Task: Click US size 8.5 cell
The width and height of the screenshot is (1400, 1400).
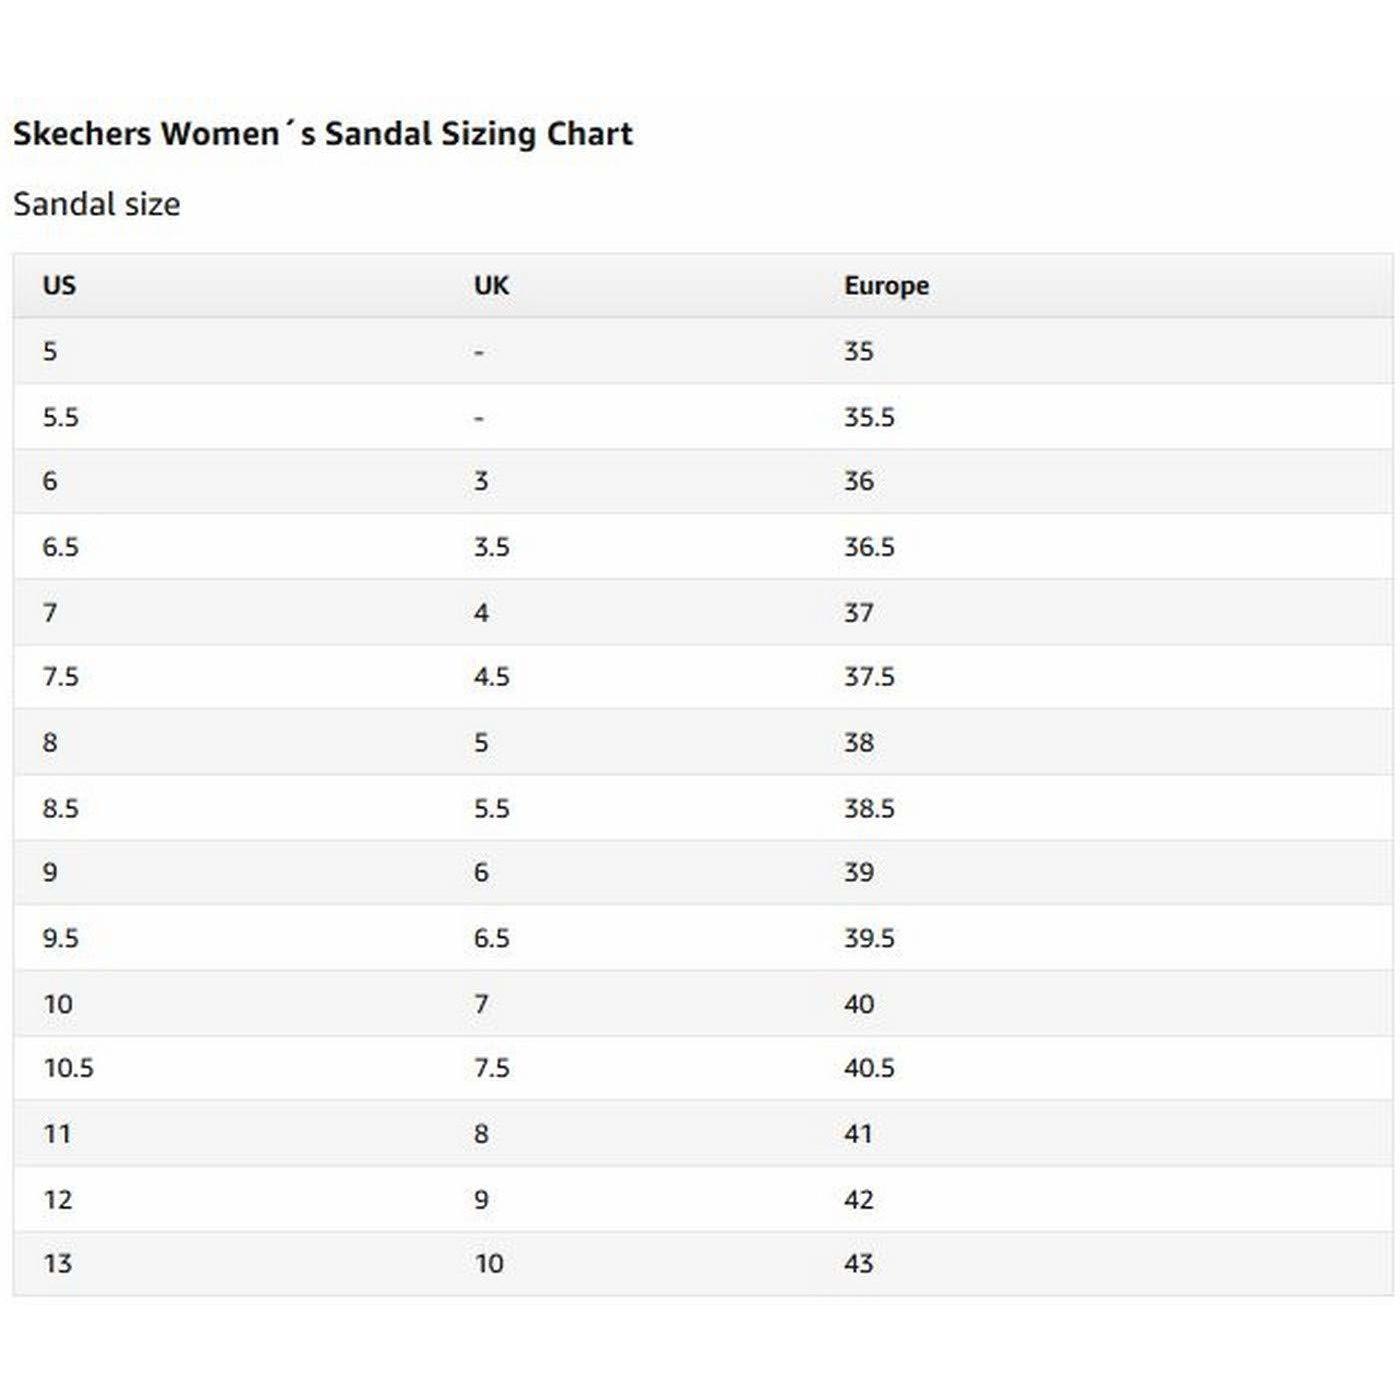Action: point(60,808)
